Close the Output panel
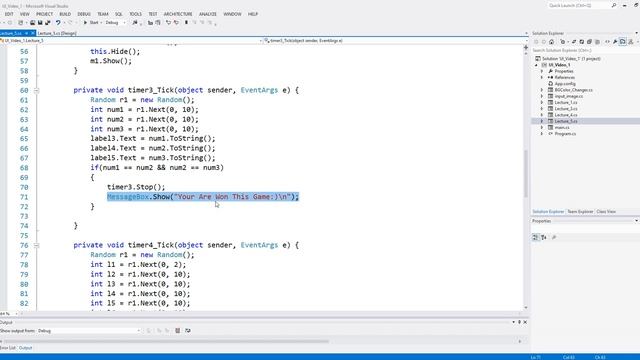This screenshot has width=640, height=360. [525, 322]
